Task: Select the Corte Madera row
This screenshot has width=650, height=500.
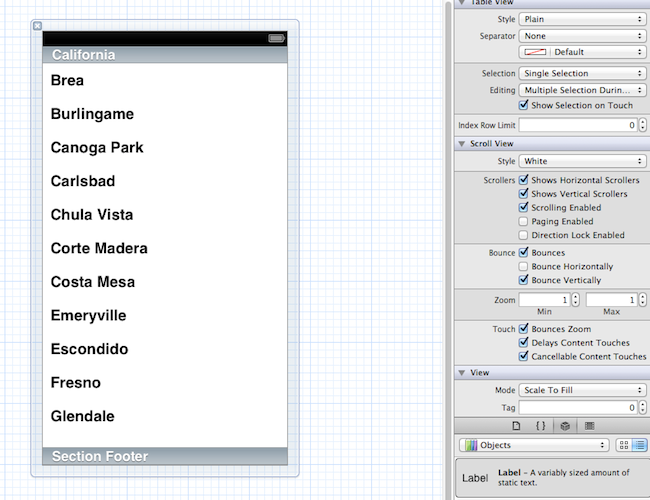Action: click(x=165, y=248)
